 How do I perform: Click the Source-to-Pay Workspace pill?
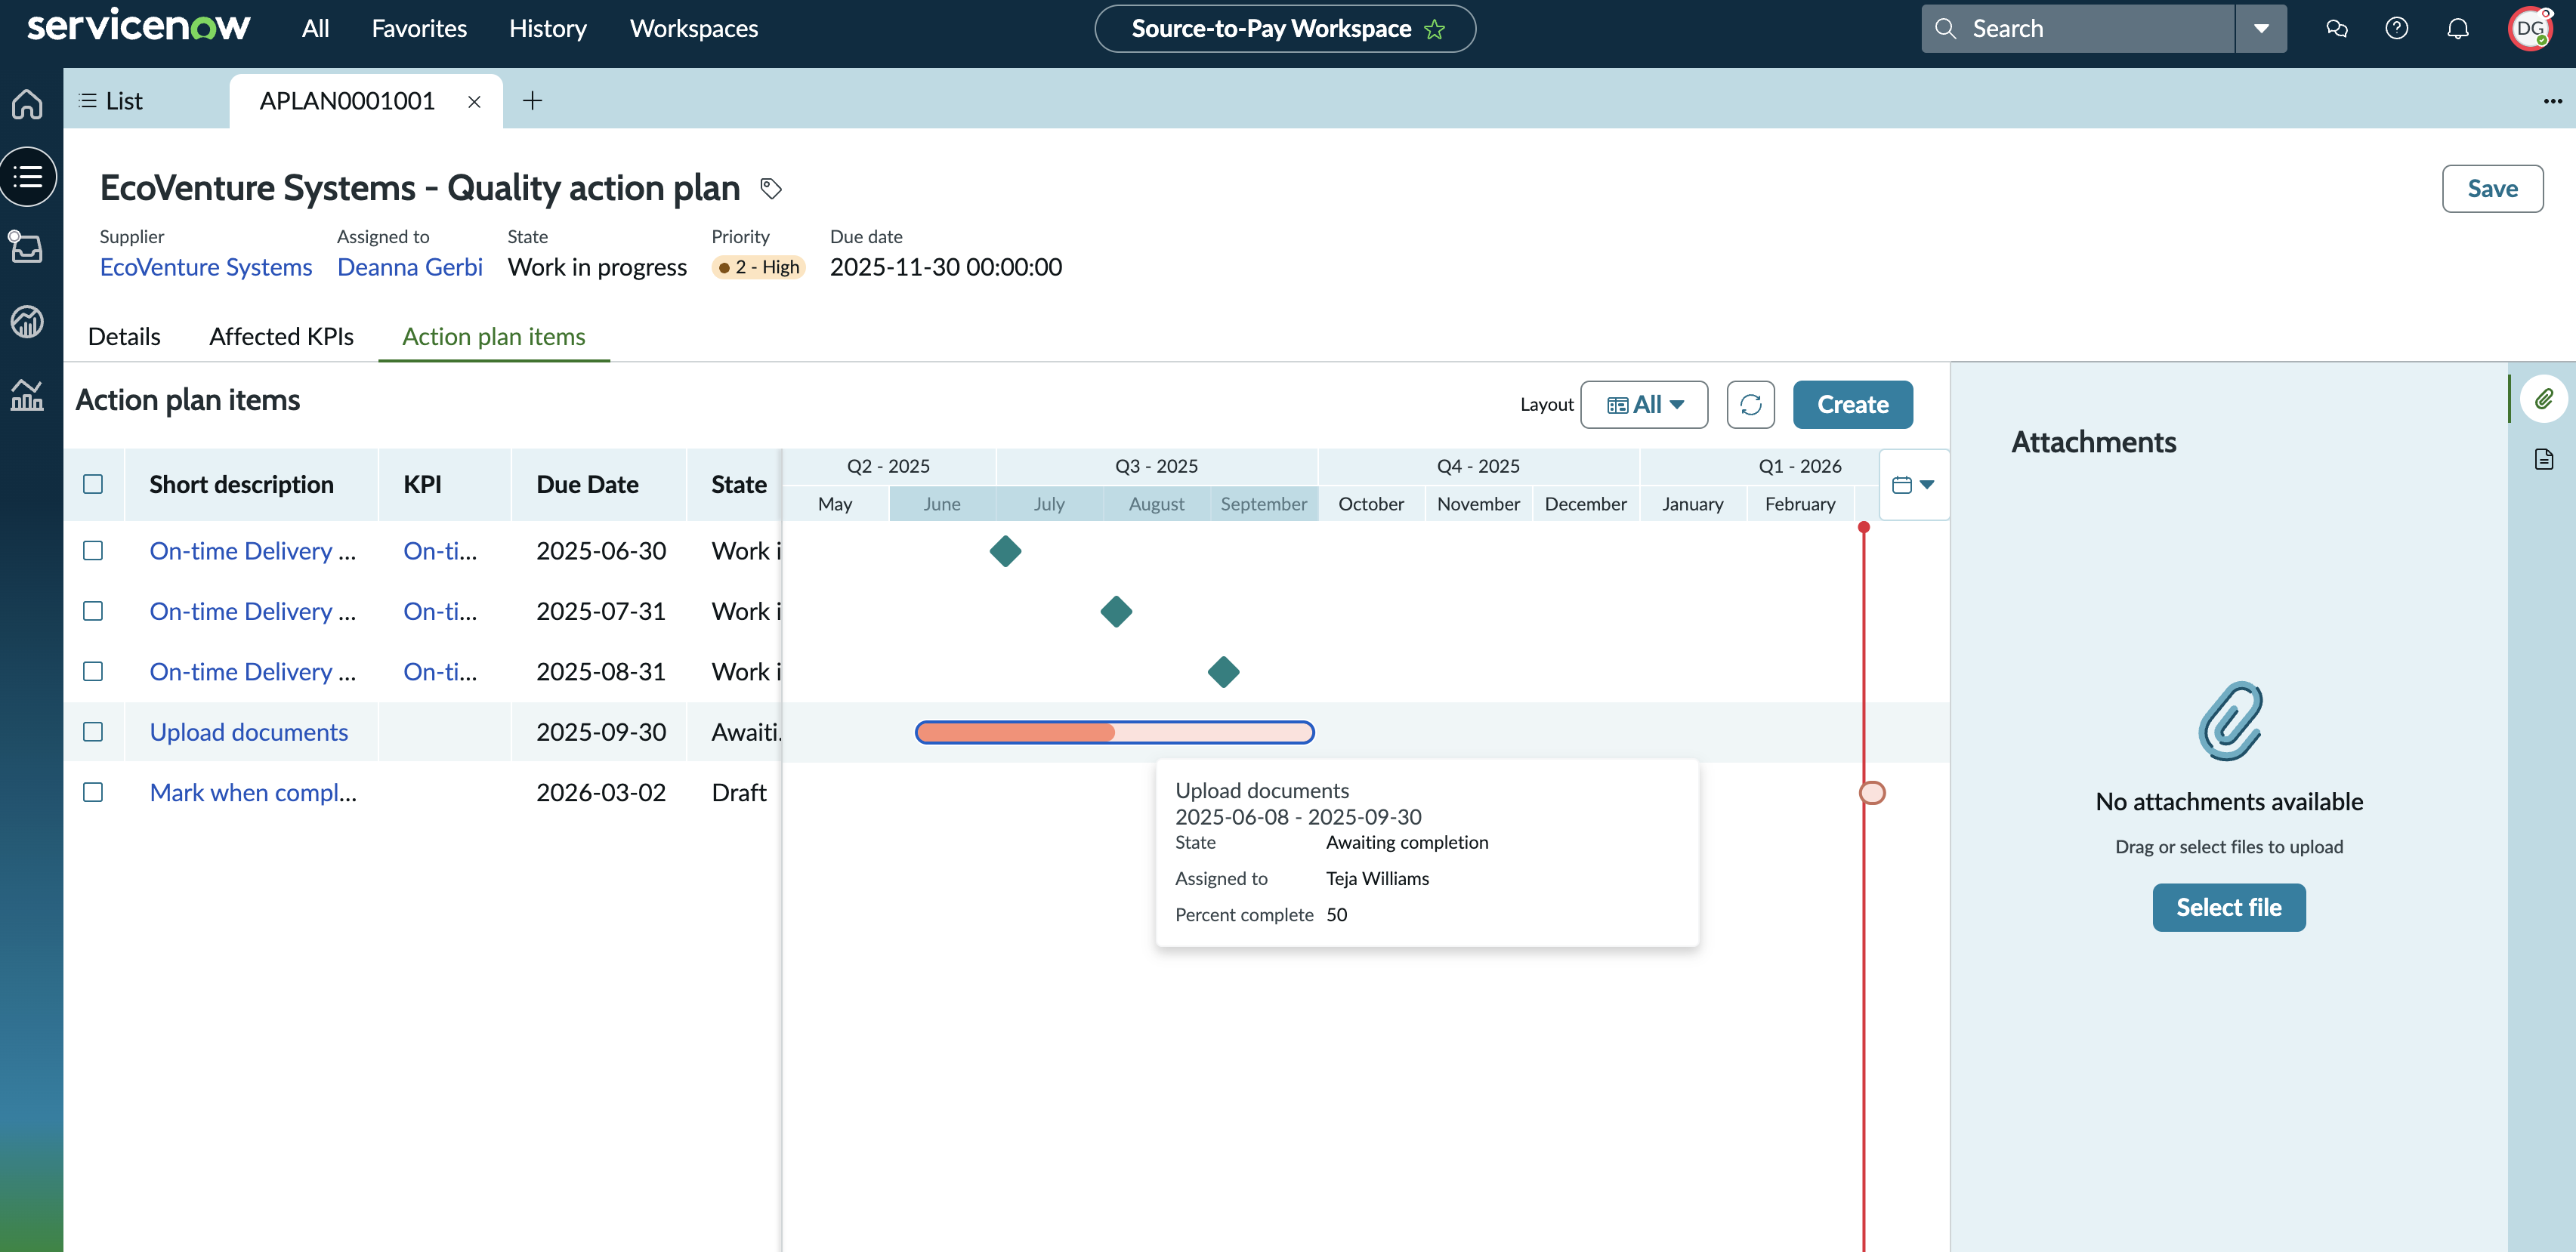pos(1285,29)
